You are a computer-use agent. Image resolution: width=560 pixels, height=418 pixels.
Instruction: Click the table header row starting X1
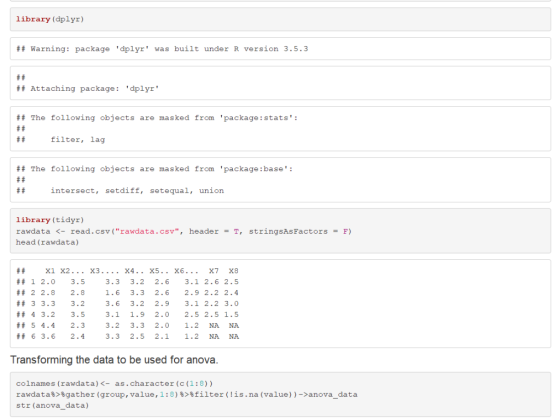point(127,271)
